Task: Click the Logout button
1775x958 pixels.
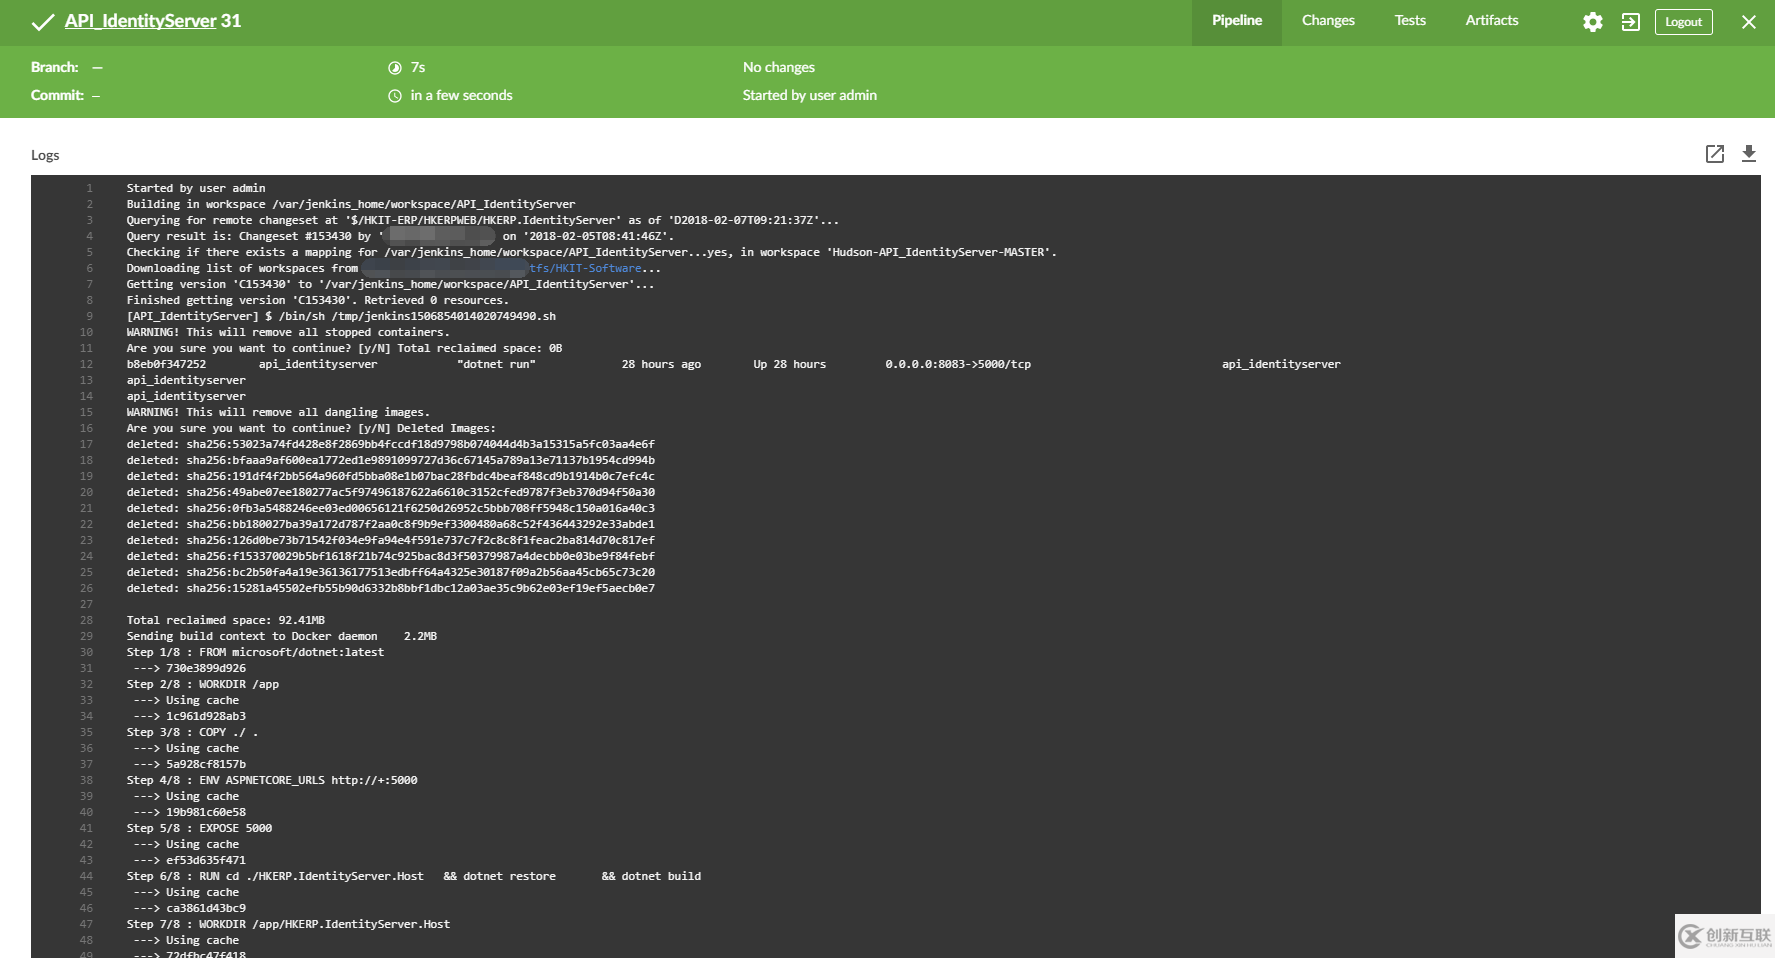Action: point(1683,22)
